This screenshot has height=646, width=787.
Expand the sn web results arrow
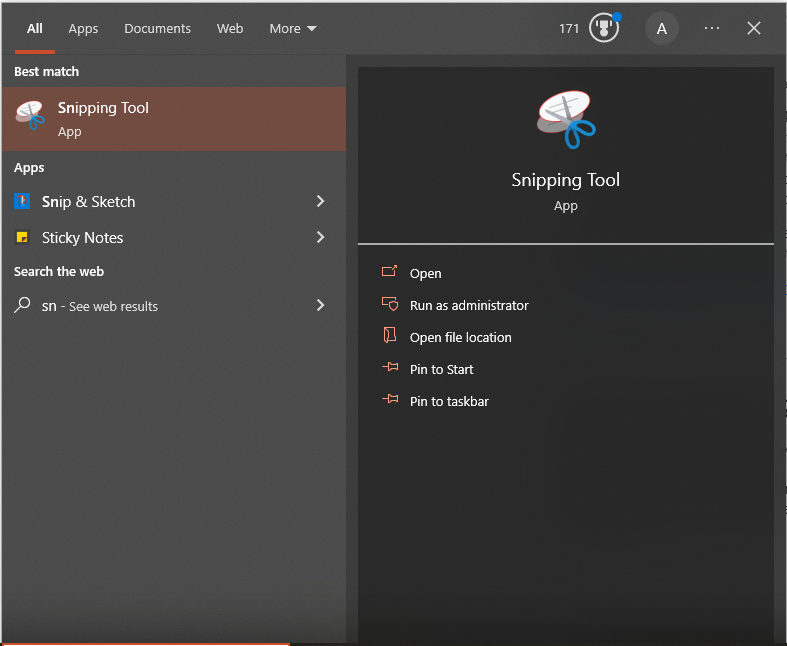coord(320,305)
